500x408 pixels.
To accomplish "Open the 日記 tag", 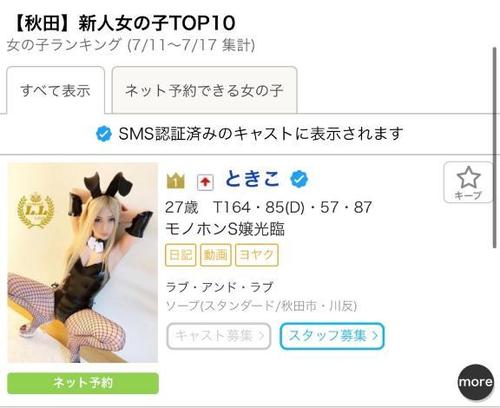I will (180, 255).
